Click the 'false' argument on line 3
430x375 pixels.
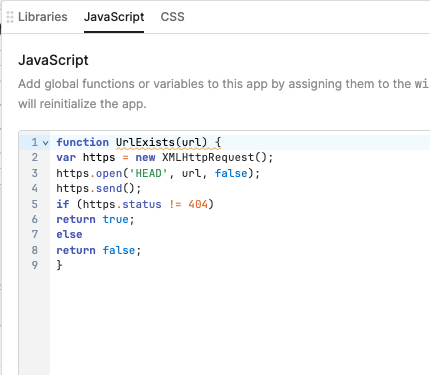[231, 173]
